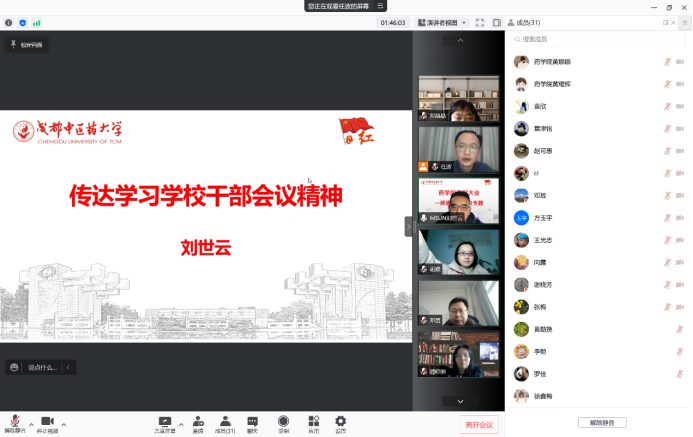Toggle camera for 赵可惠
The width and height of the screenshot is (693, 437).
coord(680,151)
